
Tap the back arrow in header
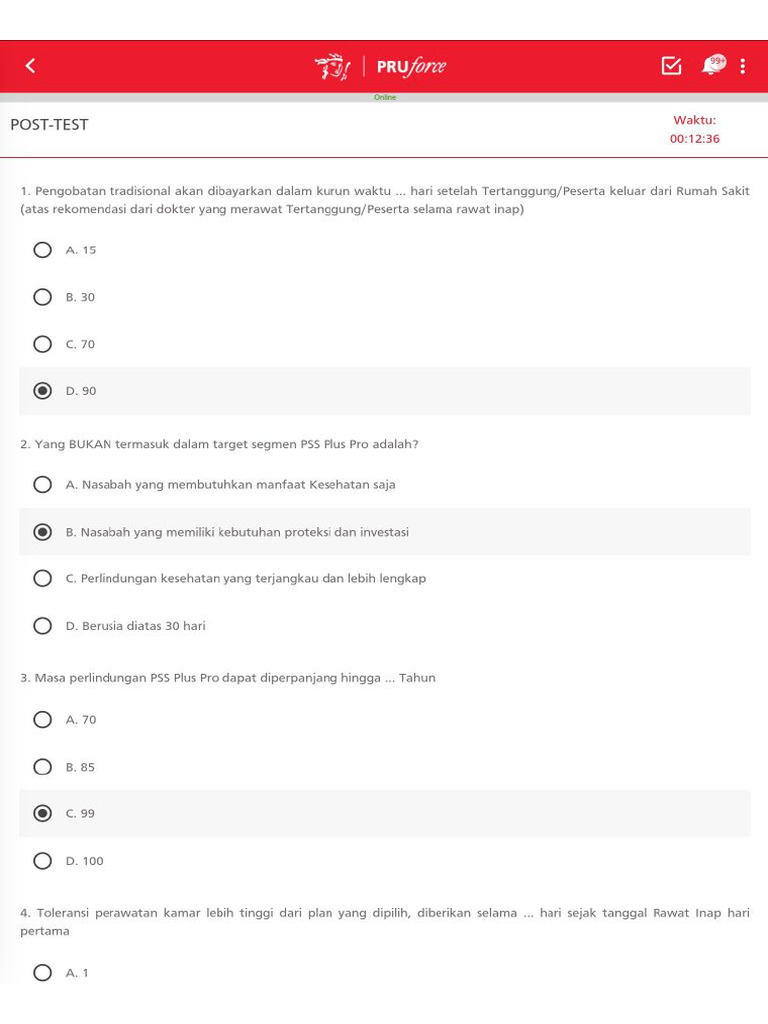pyautogui.click(x=30, y=66)
